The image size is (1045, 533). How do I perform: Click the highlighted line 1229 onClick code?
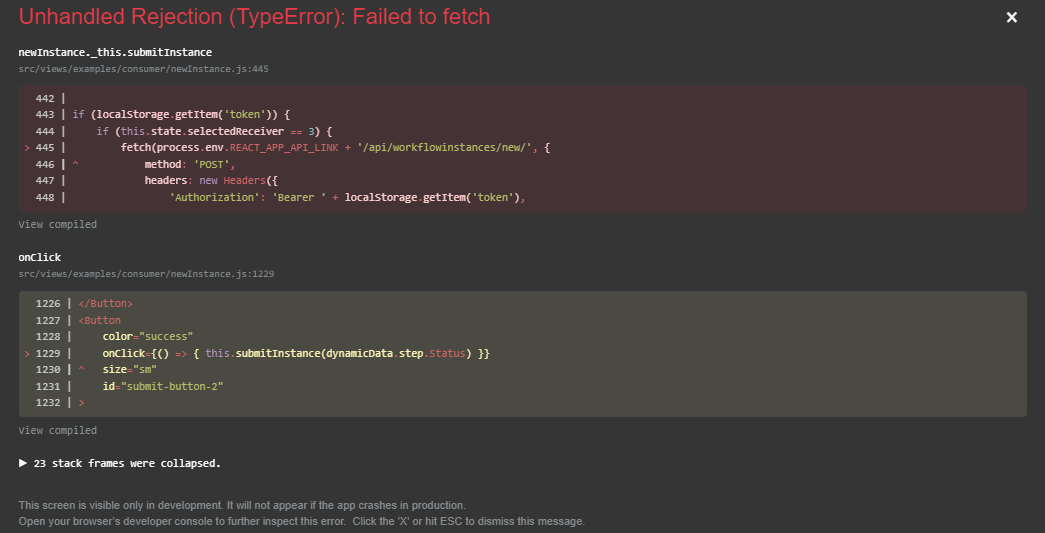296,354
